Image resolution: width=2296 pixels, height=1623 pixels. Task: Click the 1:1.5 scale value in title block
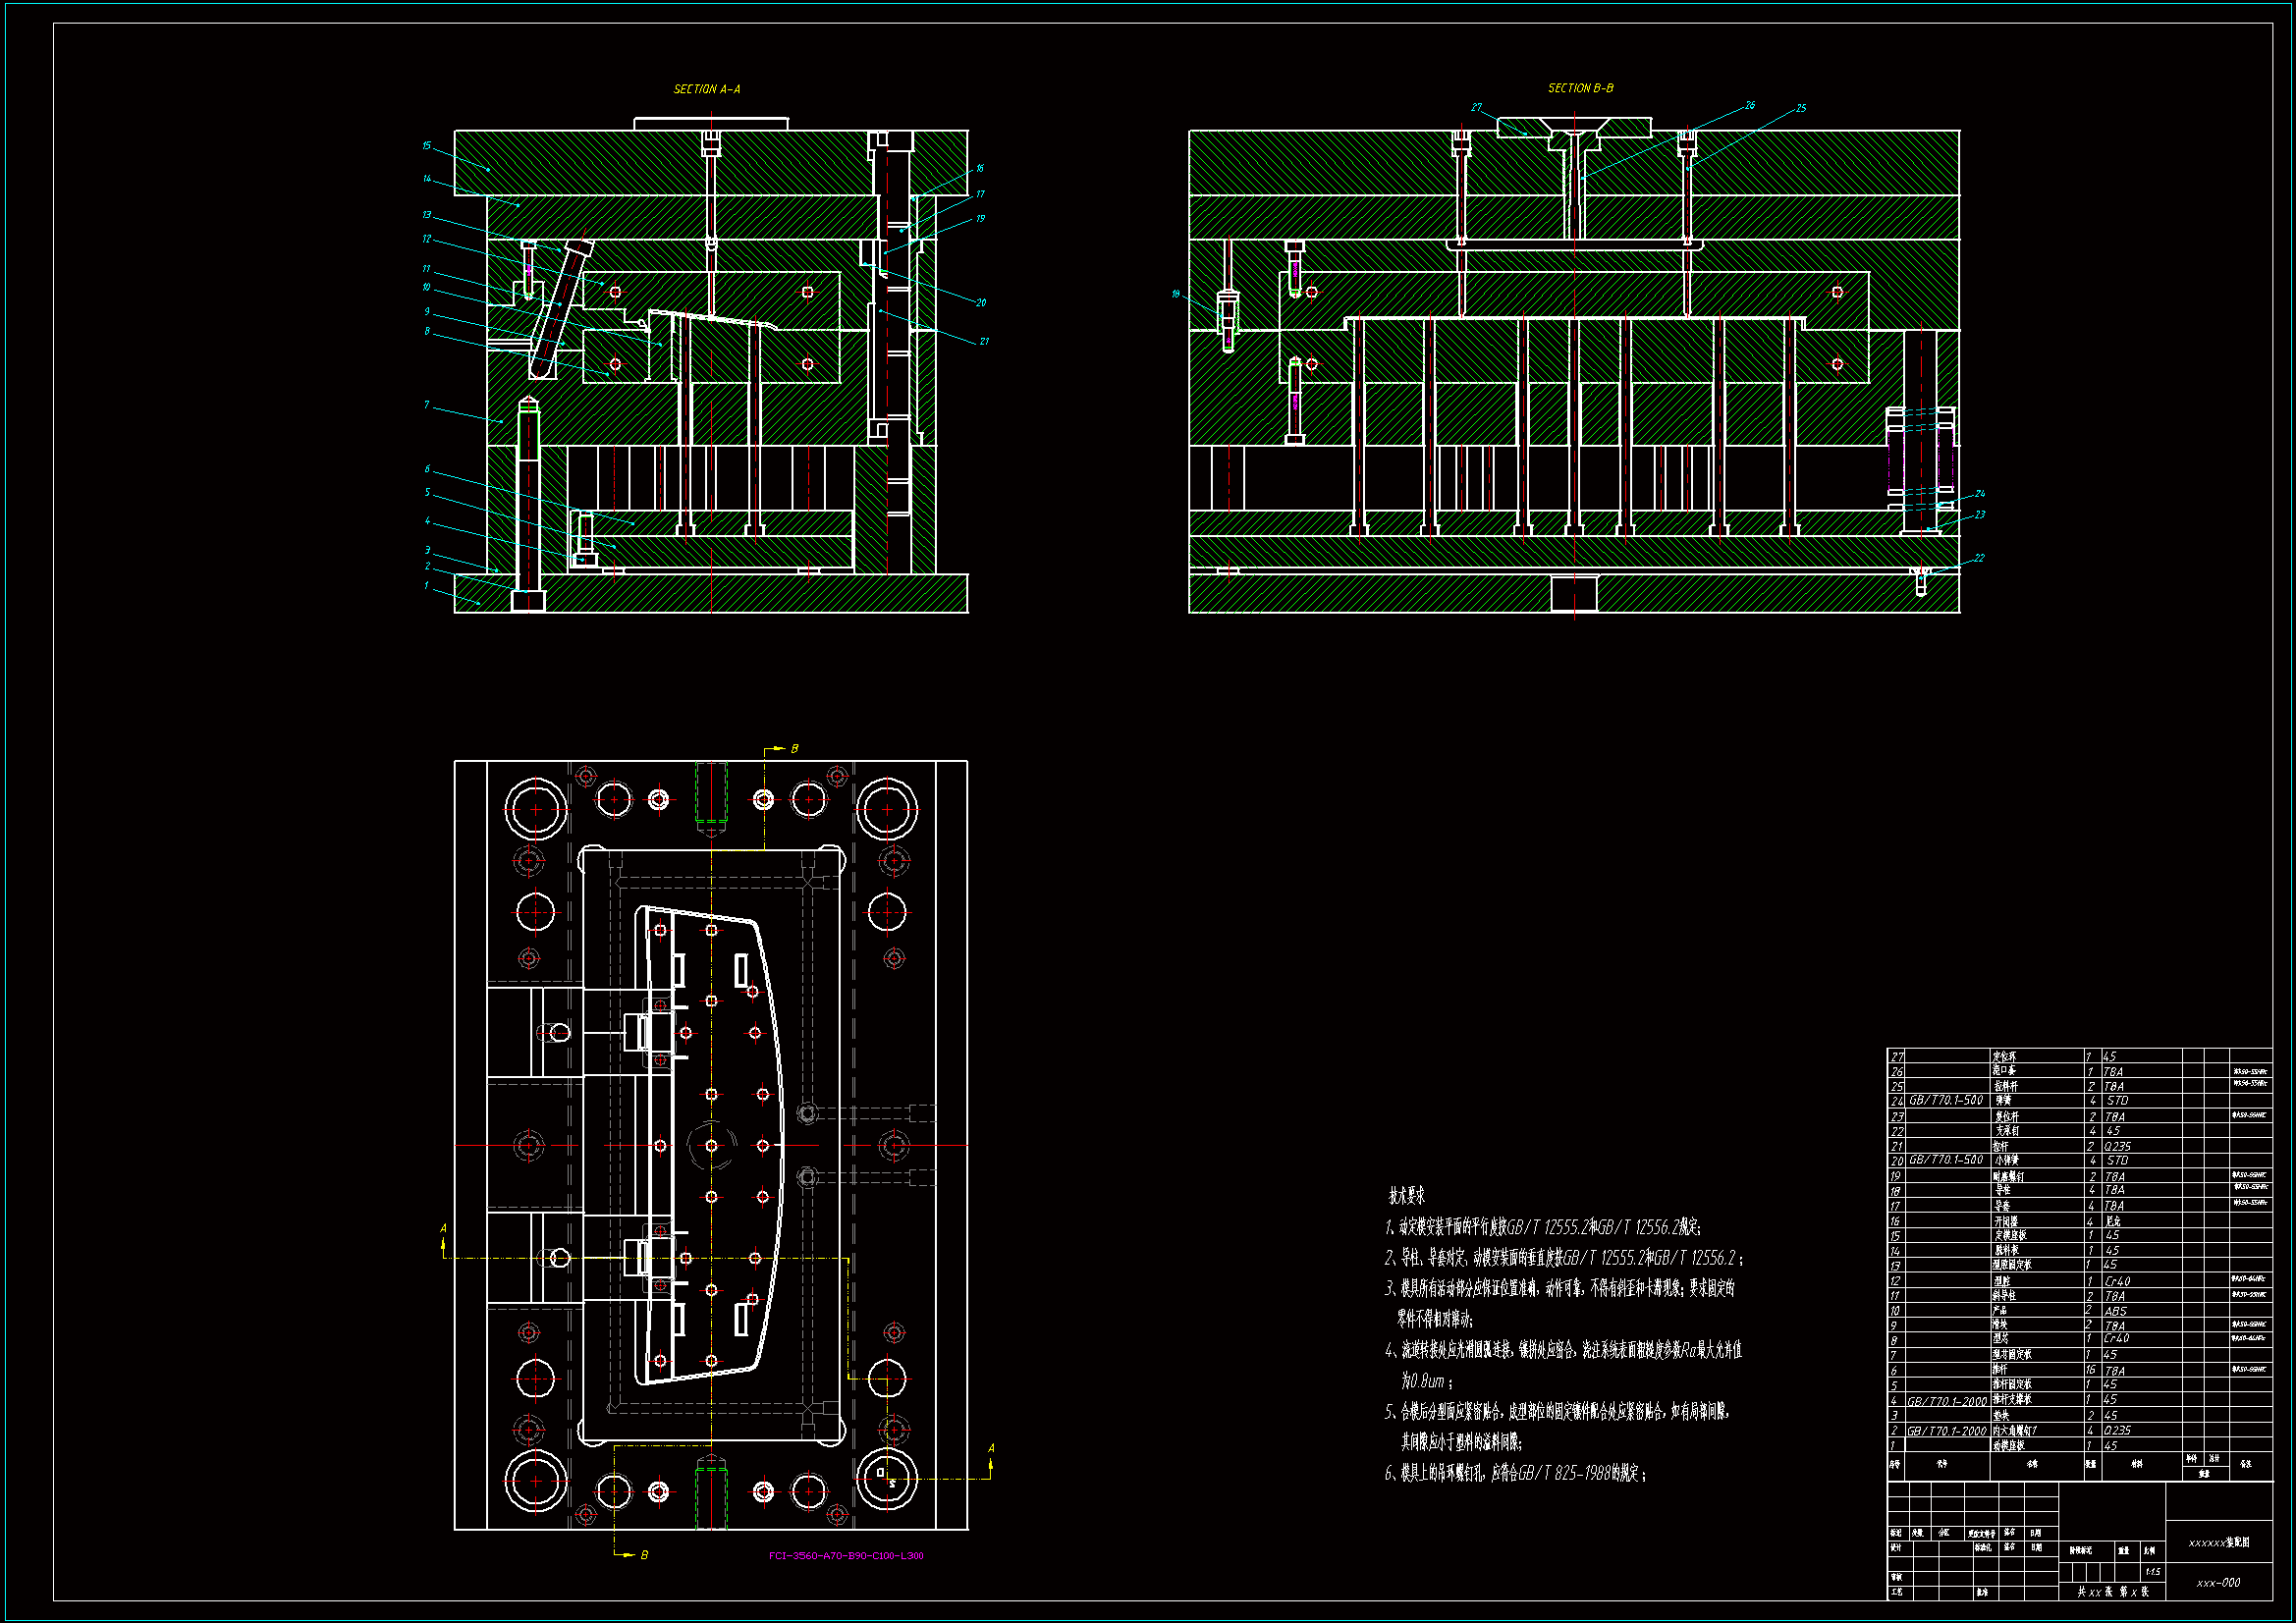[2152, 1571]
